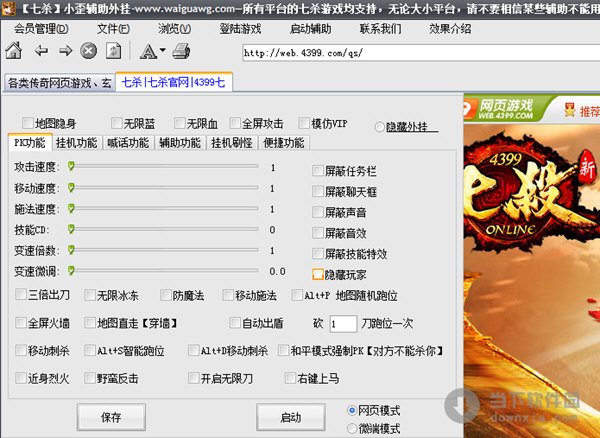This screenshot has width=600, height=438.
Task: Click the 移动速度 slider handle
Action: [x=71, y=187]
